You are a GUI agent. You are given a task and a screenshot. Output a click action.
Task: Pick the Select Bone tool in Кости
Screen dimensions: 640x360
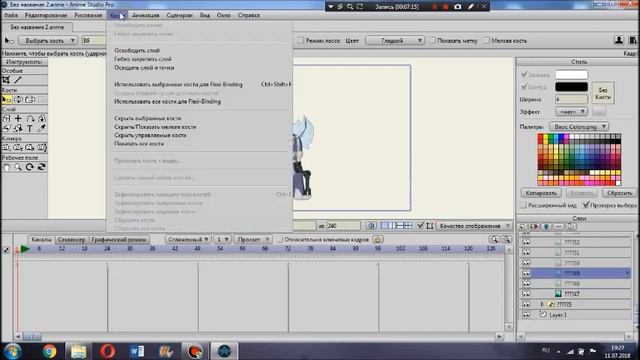[x=6, y=99]
